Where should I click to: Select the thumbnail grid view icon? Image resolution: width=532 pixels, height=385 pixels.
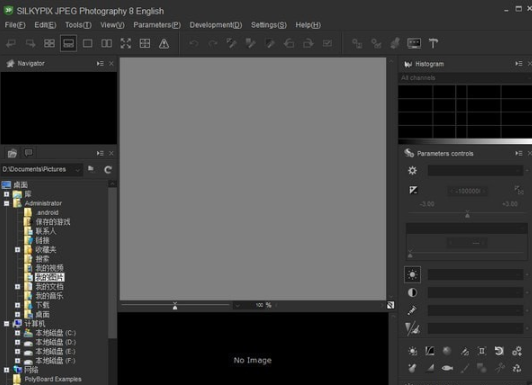pyautogui.click(x=49, y=43)
